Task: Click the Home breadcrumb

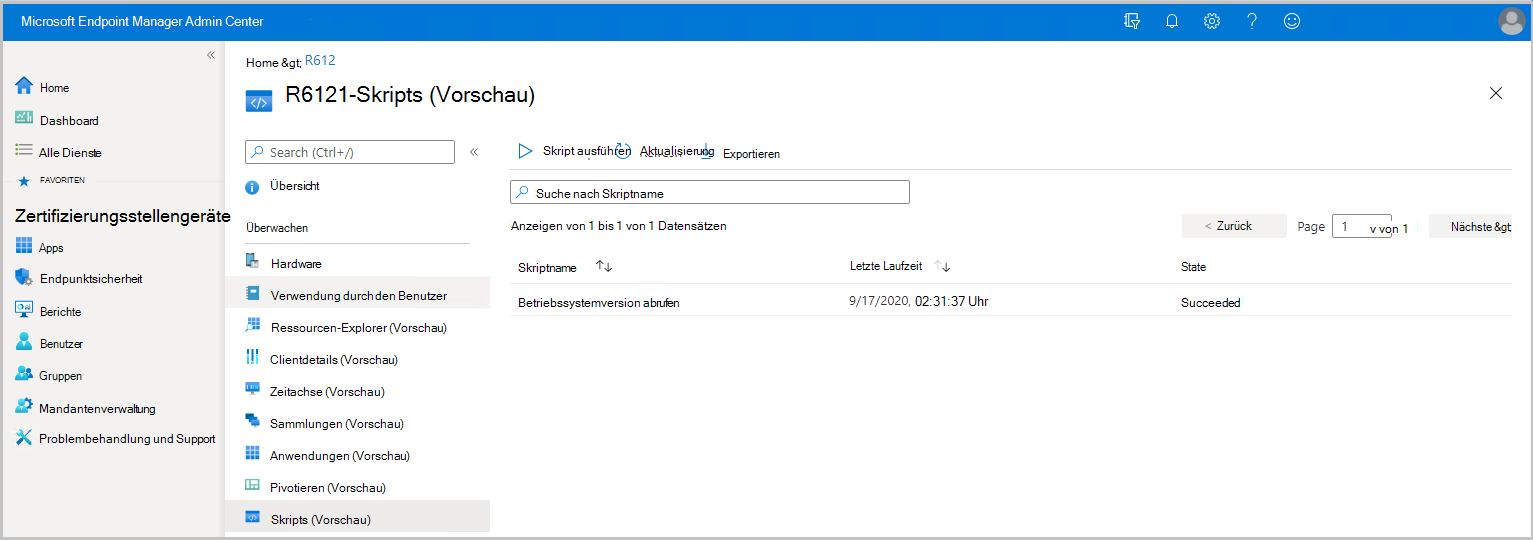Action: click(x=262, y=62)
